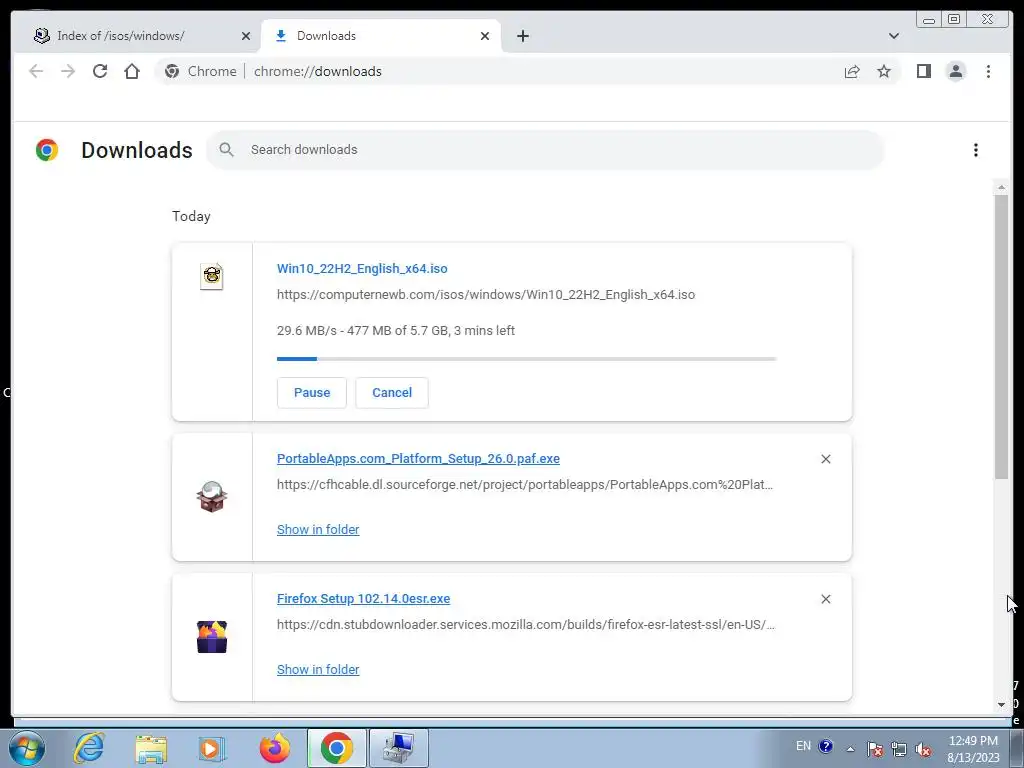
Task: Open Firefox Setup 102.14.0esr.exe link
Action: click(x=363, y=598)
